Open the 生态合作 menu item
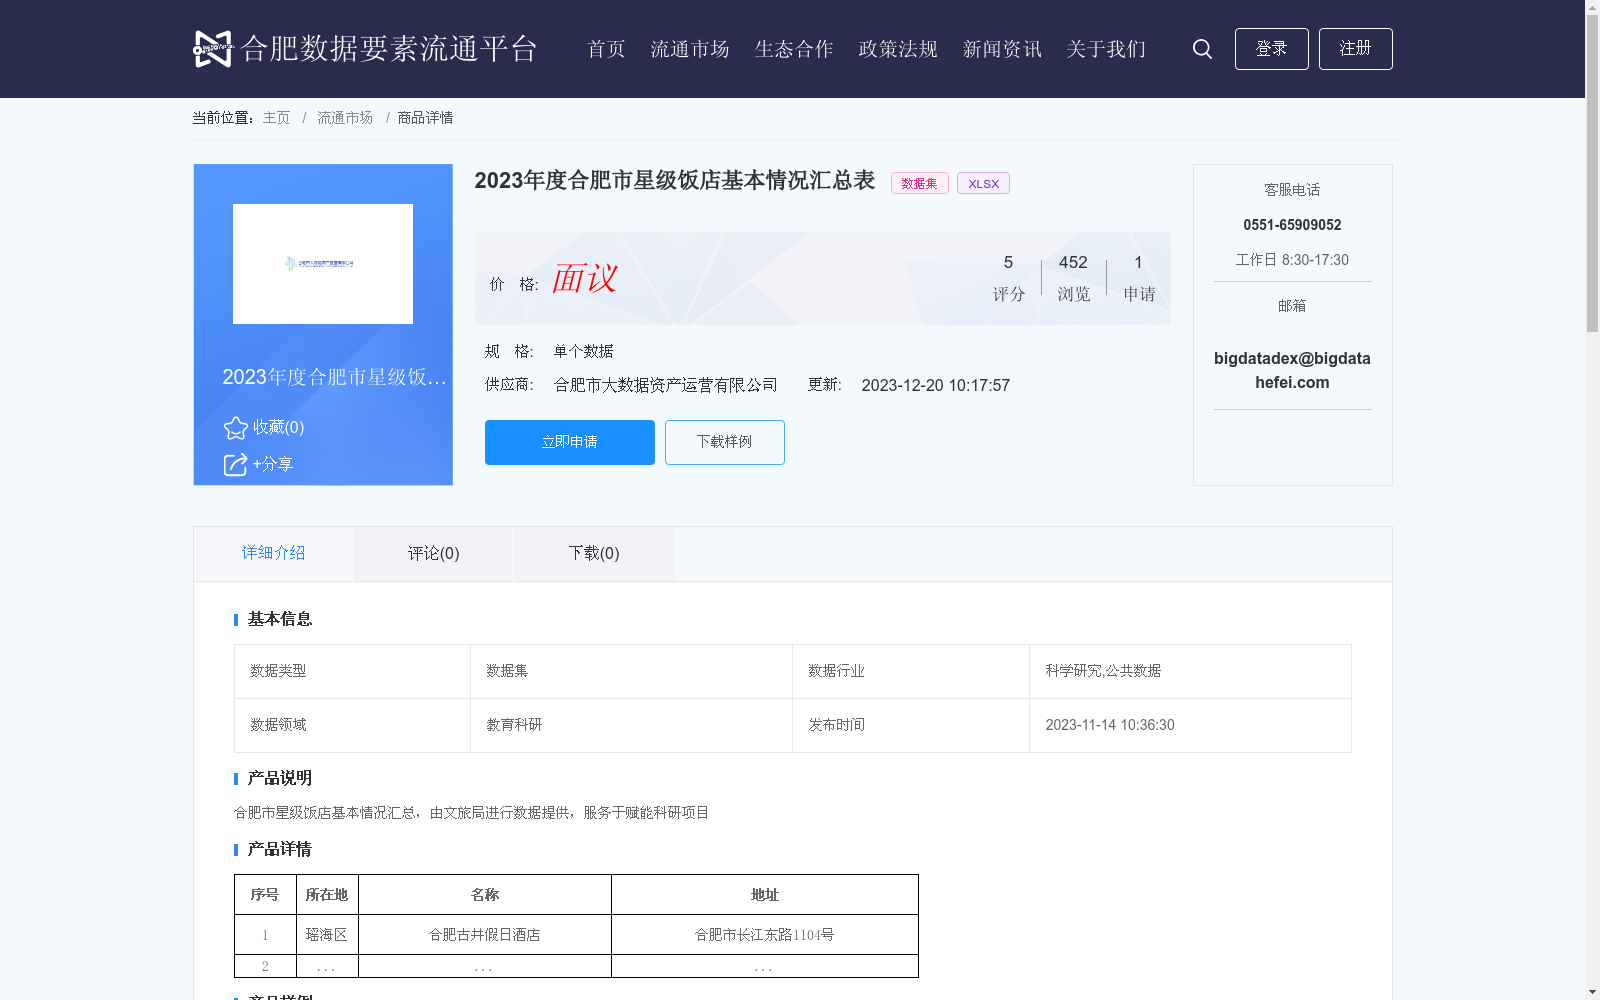 click(x=794, y=49)
